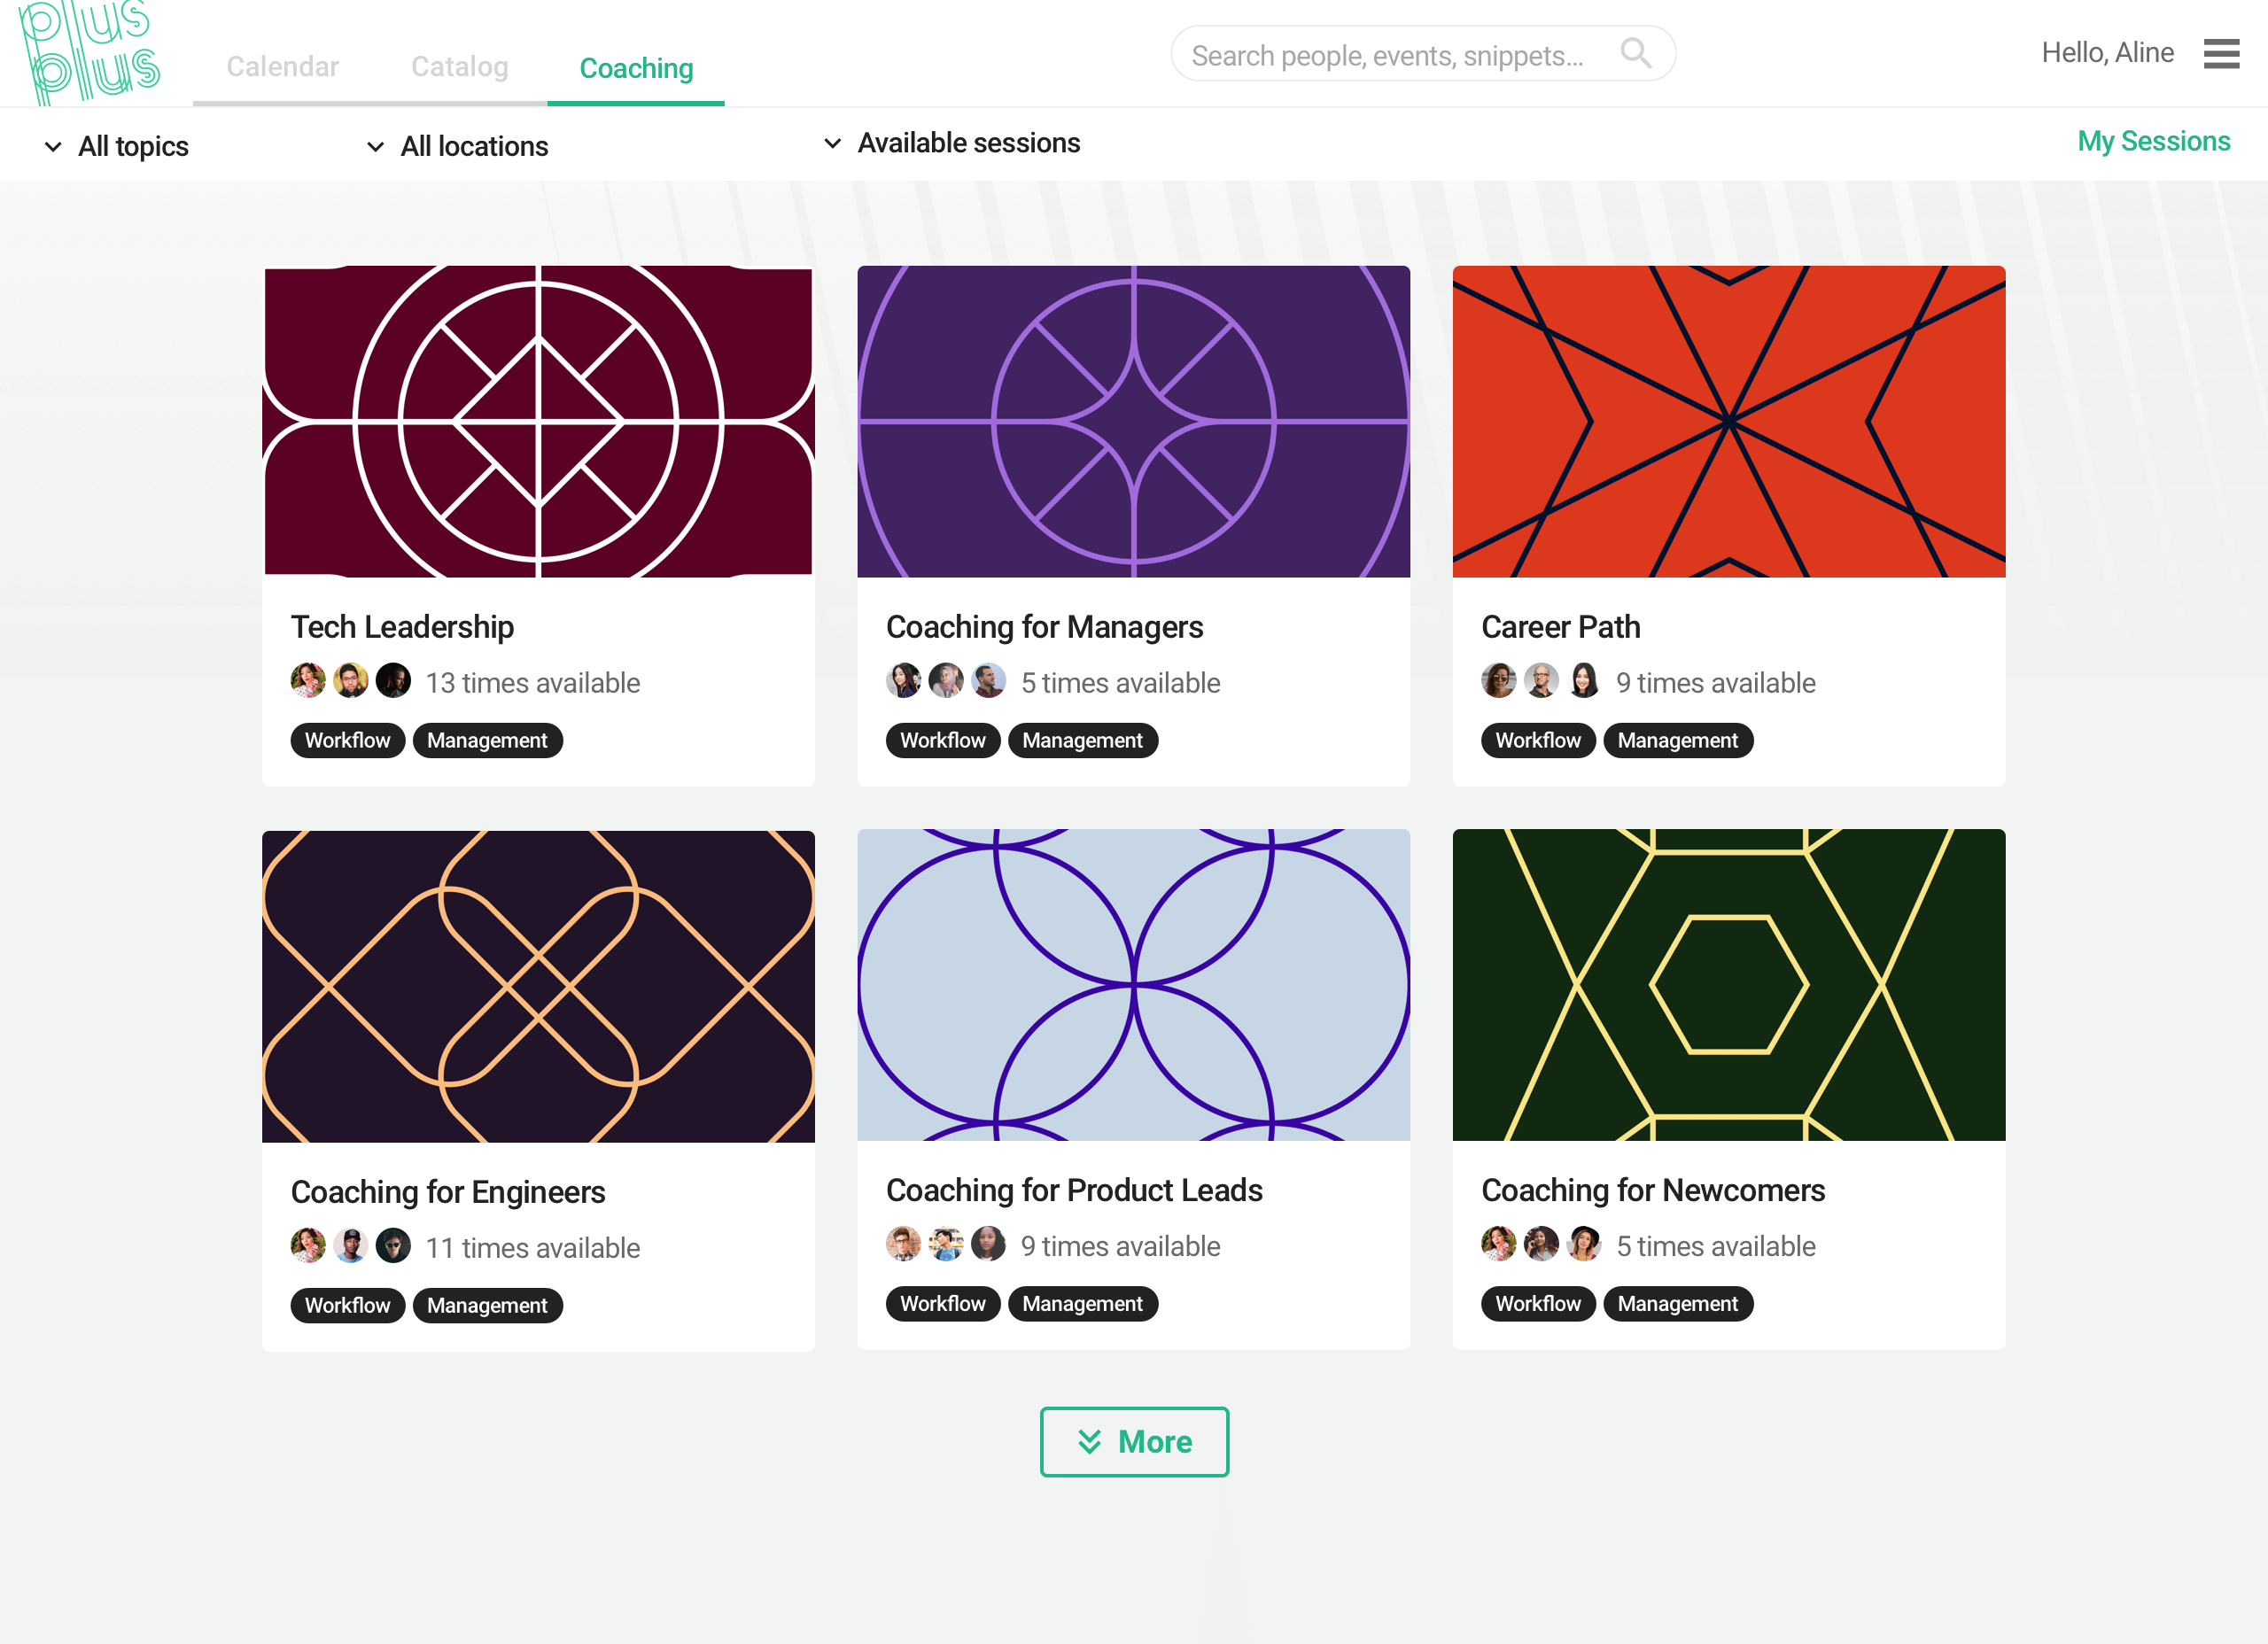Click the More button
Viewport: 2268px width, 1644px height.
[x=1134, y=1441]
